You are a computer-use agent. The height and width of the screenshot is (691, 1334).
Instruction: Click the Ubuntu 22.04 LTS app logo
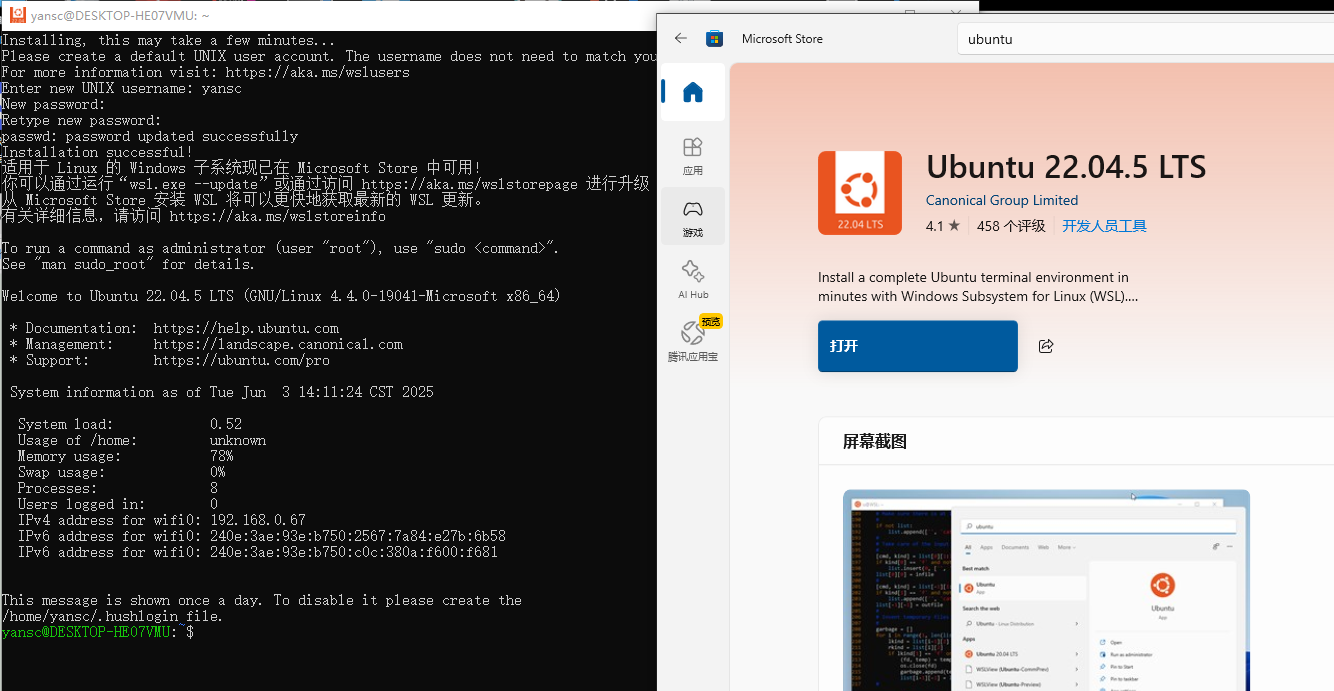tap(859, 193)
